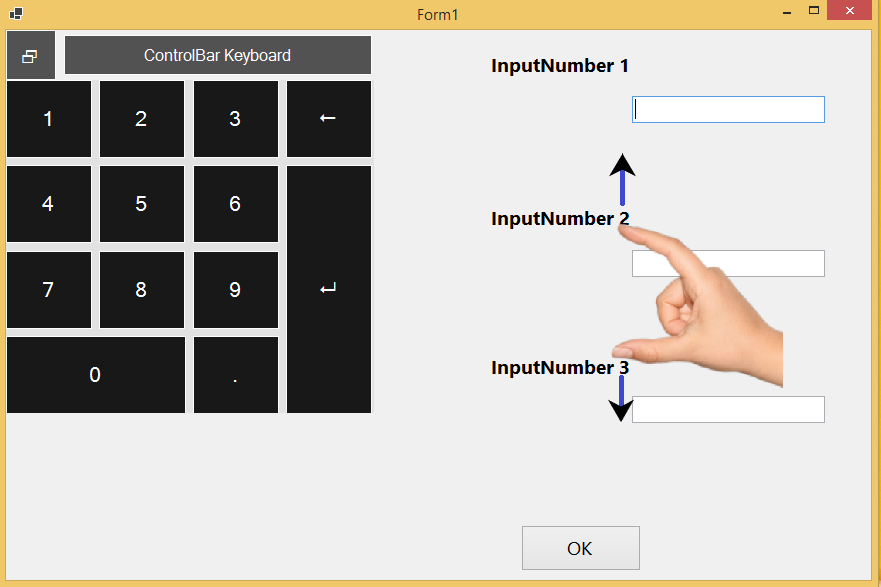The width and height of the screenshot is (881, 587).
Task: Click the Form1 app icon in title bar
Action: (x=16, y=14)
